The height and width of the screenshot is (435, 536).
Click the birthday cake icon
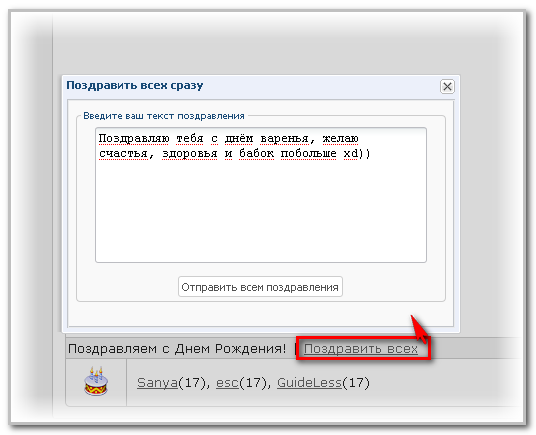tap(96, 381)
